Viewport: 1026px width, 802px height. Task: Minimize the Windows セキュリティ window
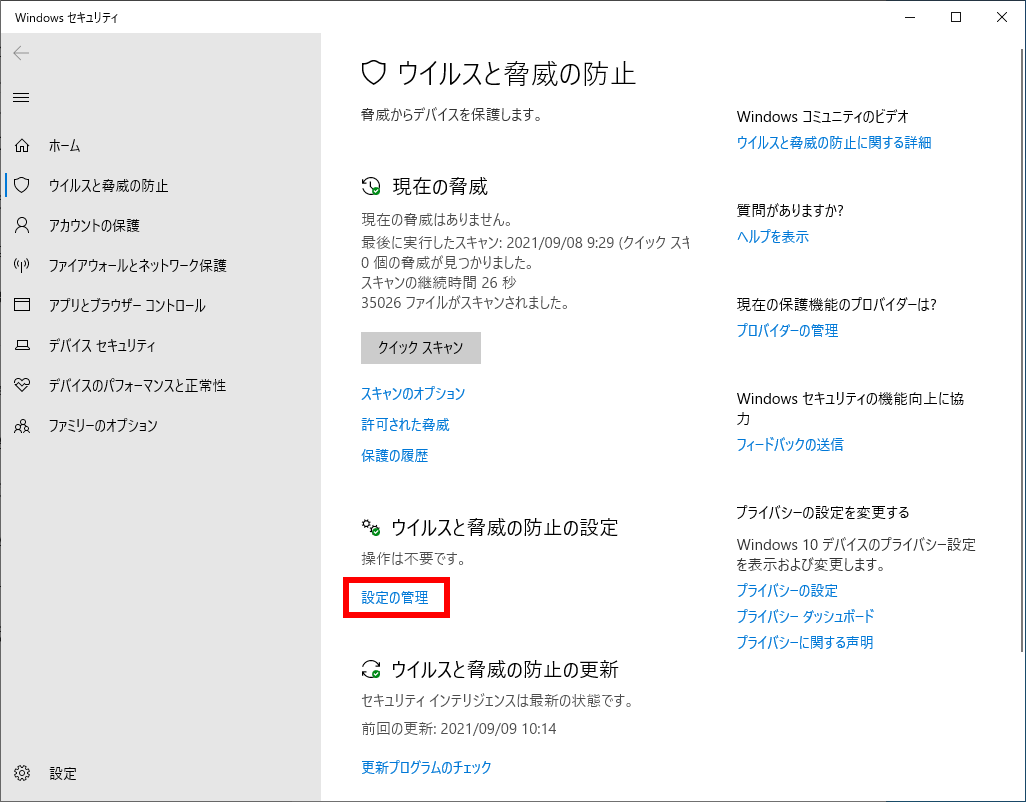(910, 17)
